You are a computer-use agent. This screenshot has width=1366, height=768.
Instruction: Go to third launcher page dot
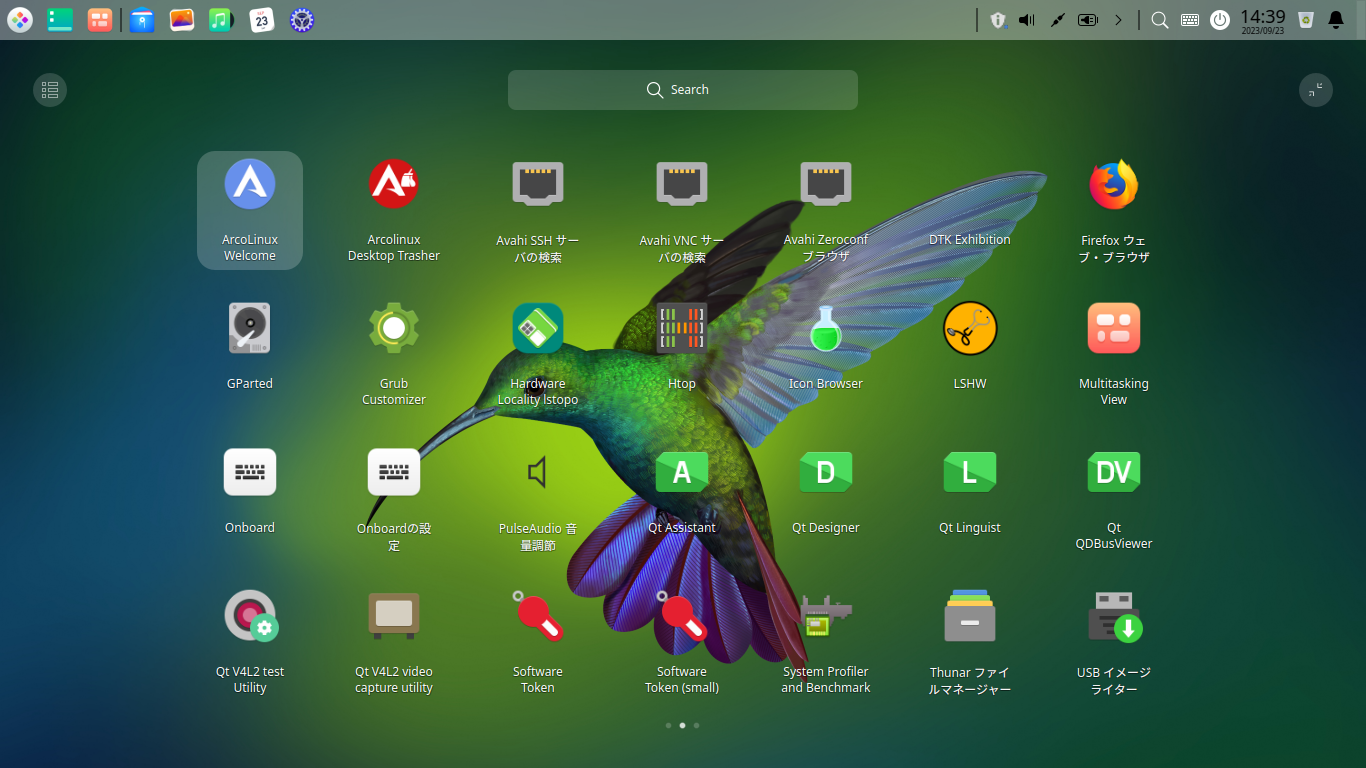point(696,725)
